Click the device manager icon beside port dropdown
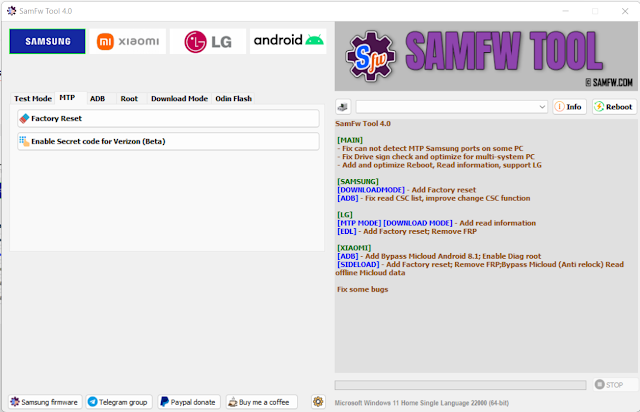Image resolution: width=640 pixels, height=412 pixels. [343, 107]
